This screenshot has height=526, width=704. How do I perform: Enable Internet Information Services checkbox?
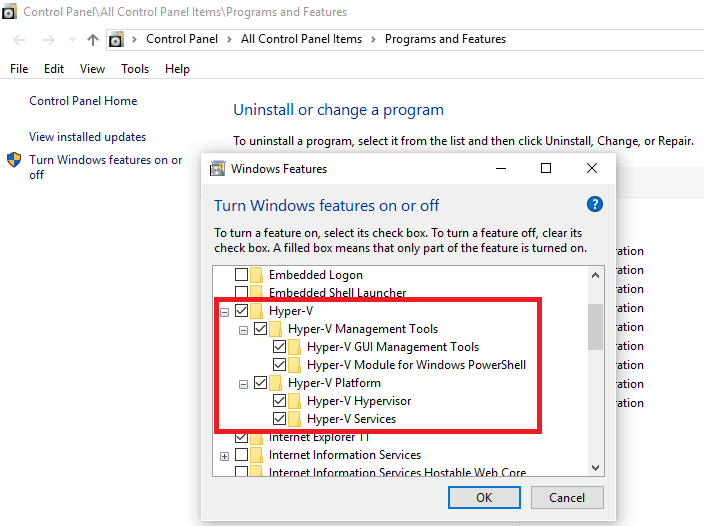242,455
